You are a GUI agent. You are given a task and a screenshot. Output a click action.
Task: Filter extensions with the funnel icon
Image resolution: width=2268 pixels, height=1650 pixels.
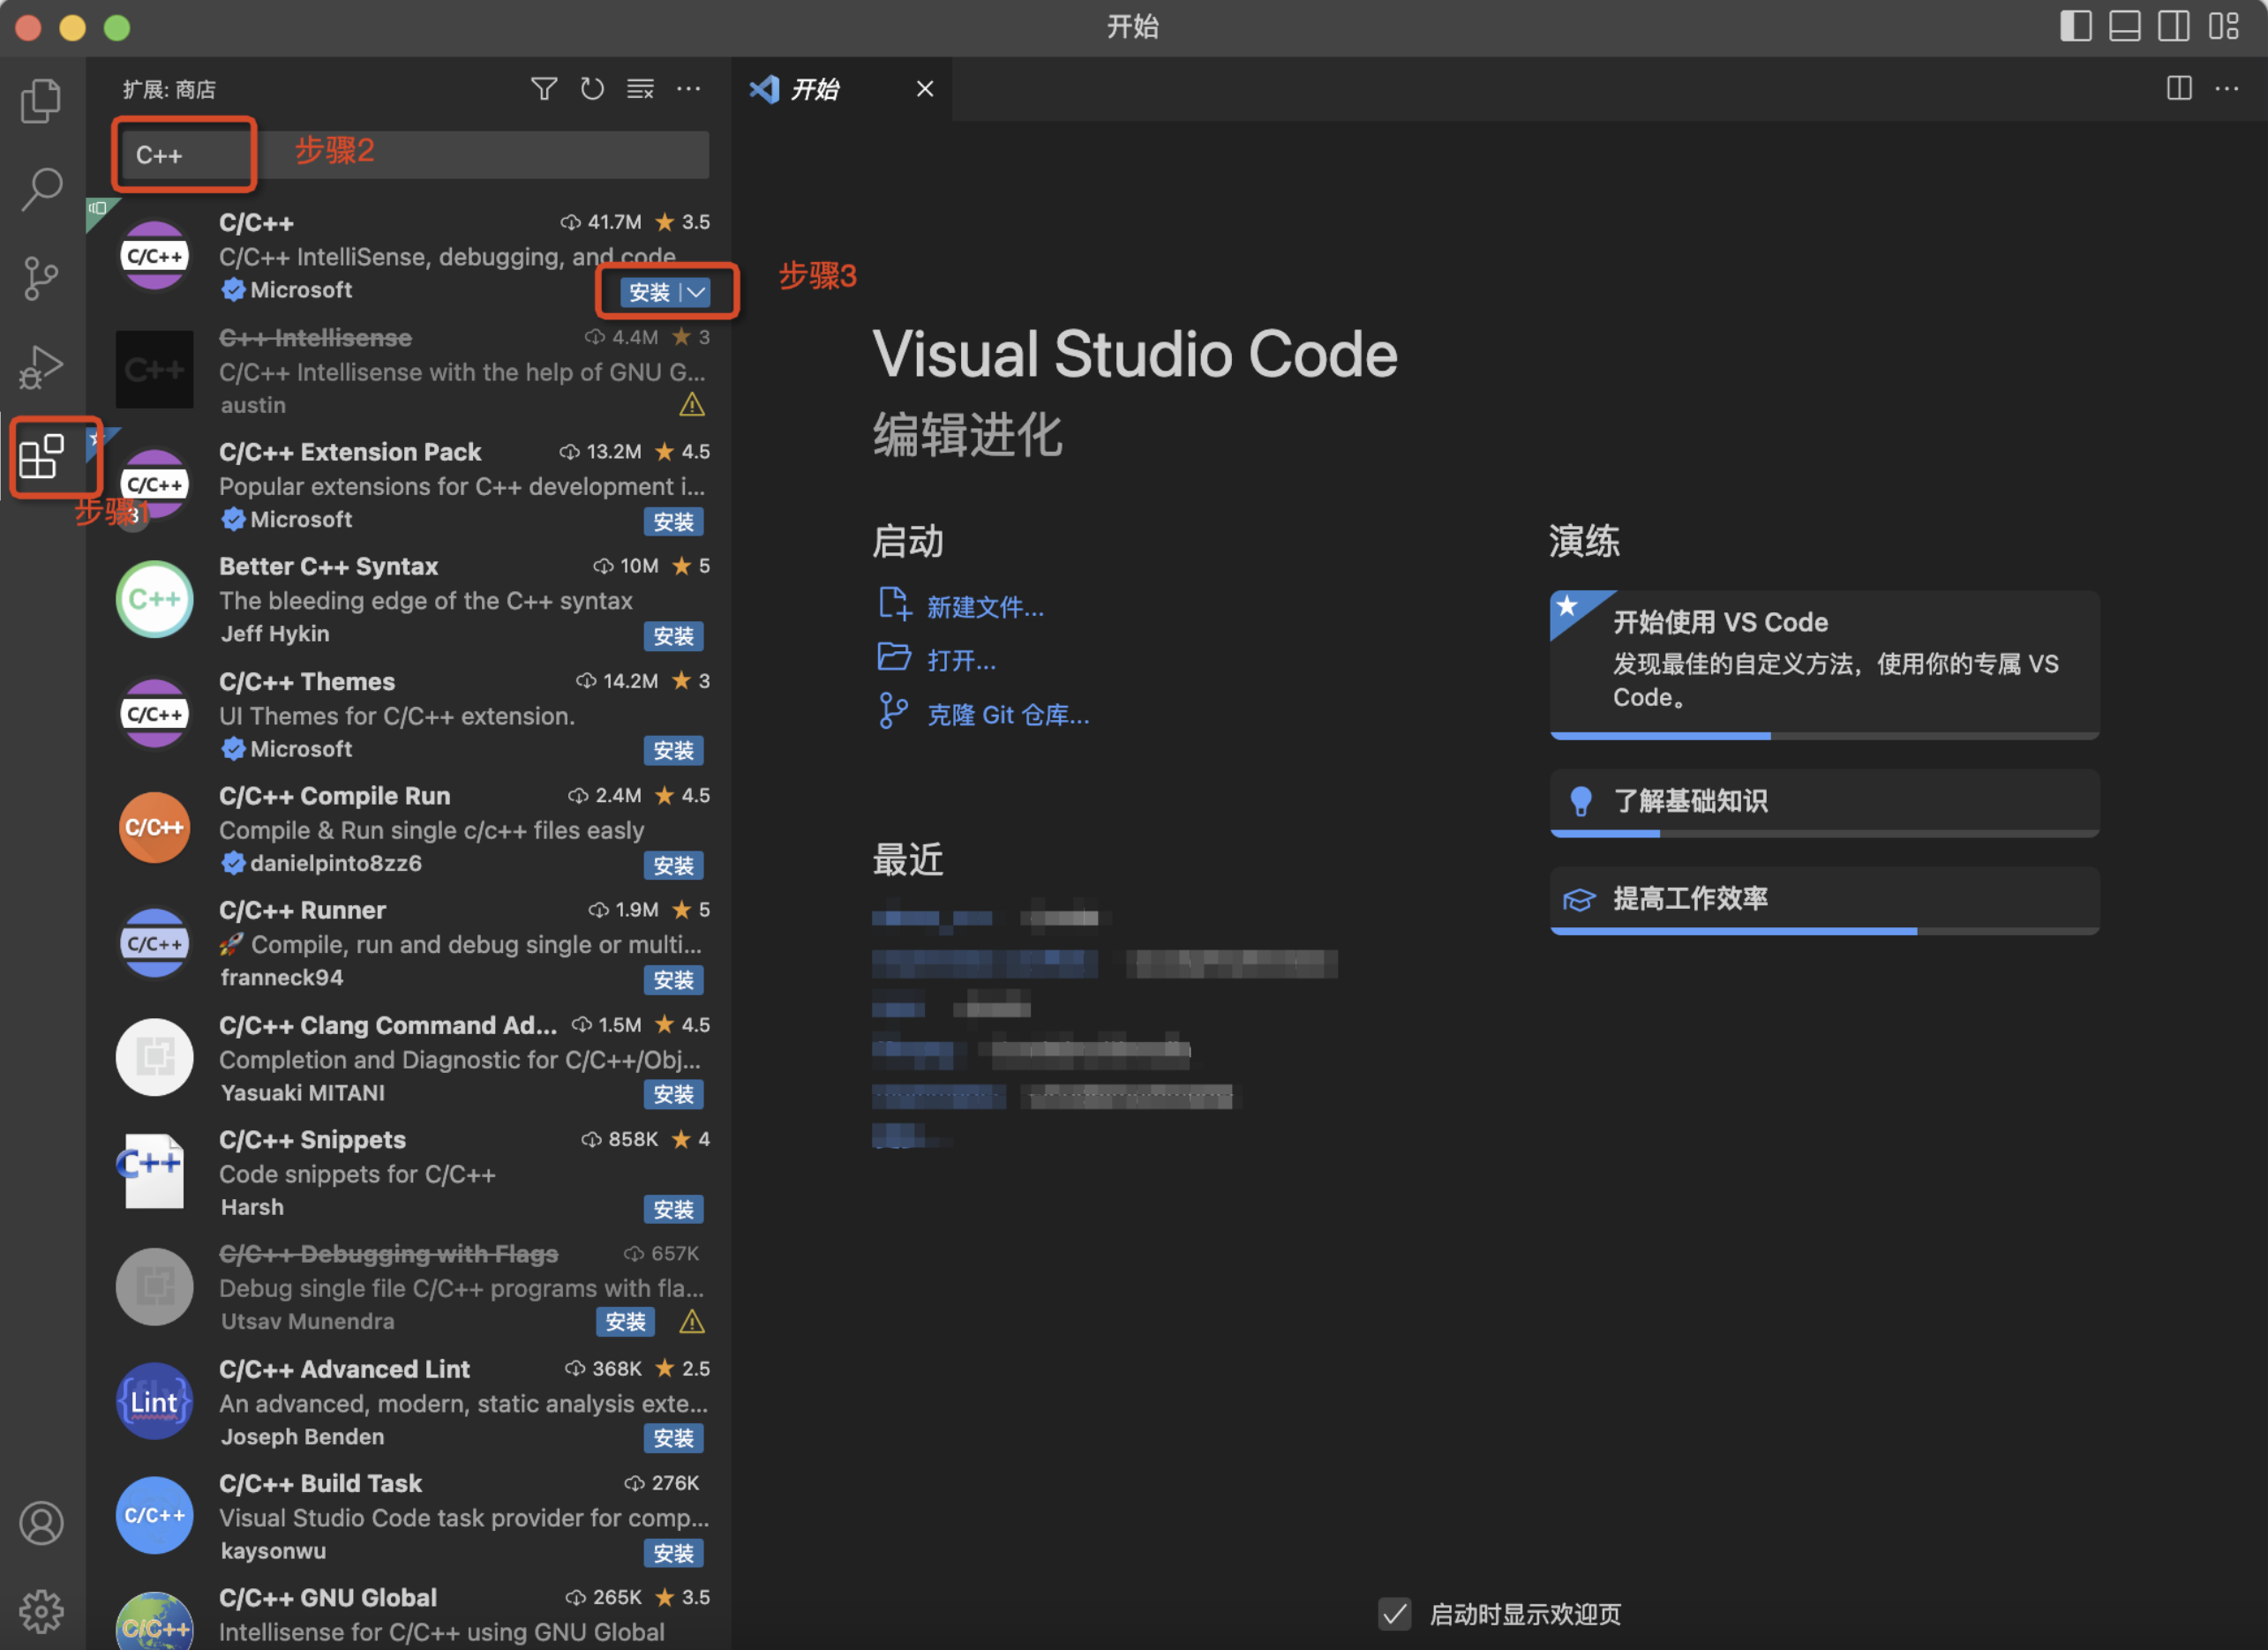(543, 89)
